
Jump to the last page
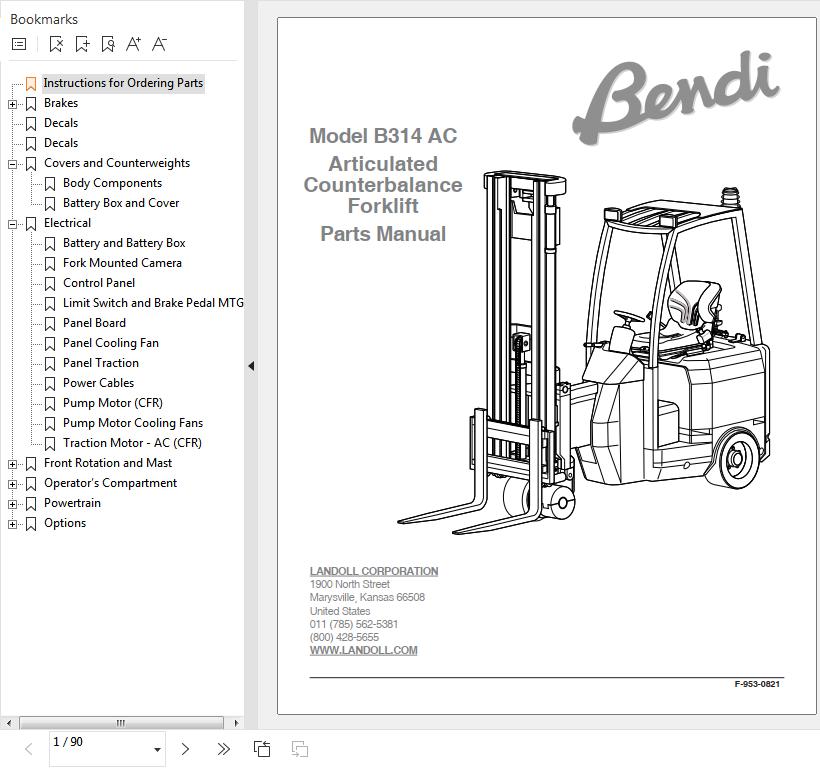click(223, 749)
